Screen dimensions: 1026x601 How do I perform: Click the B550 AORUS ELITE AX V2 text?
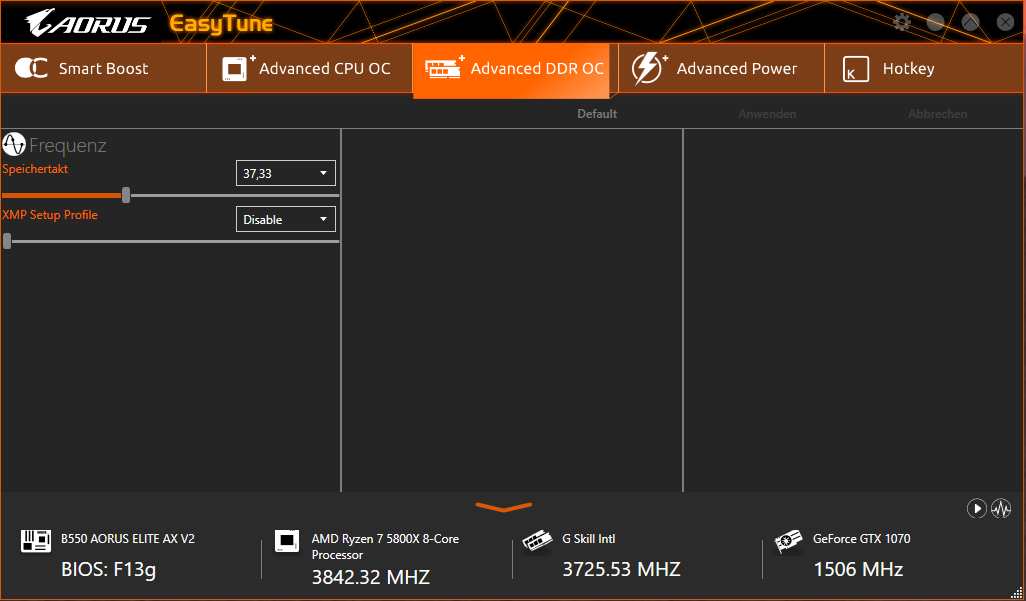[128, 539]
